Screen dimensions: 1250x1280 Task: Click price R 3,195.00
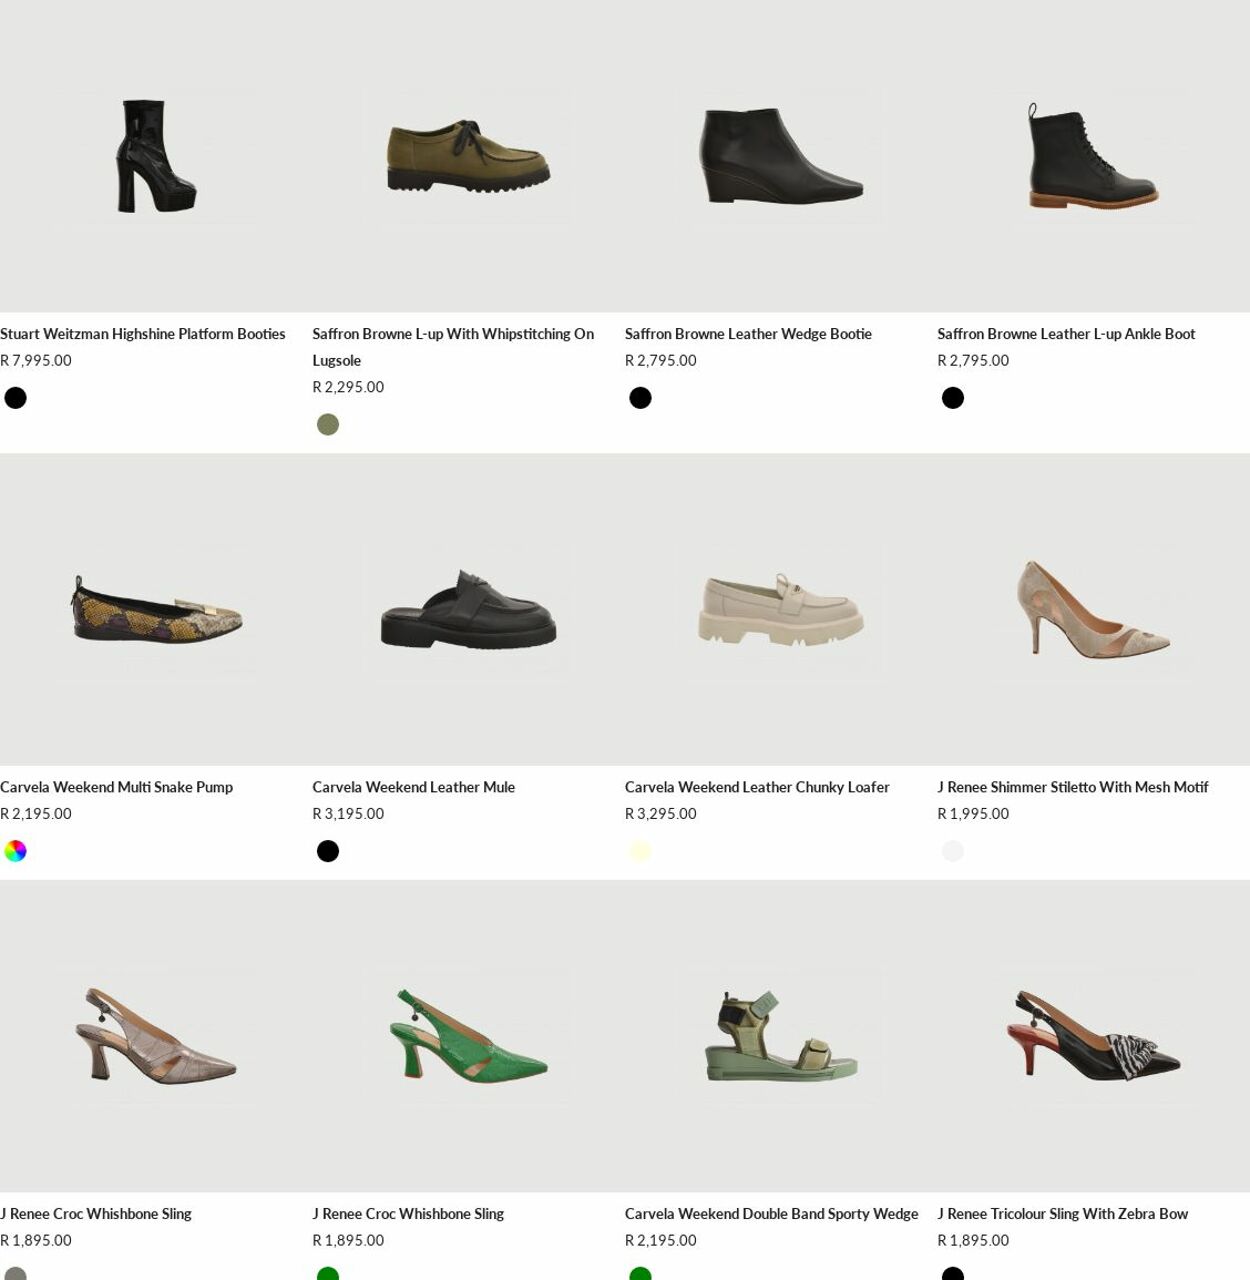pos(348,814)
